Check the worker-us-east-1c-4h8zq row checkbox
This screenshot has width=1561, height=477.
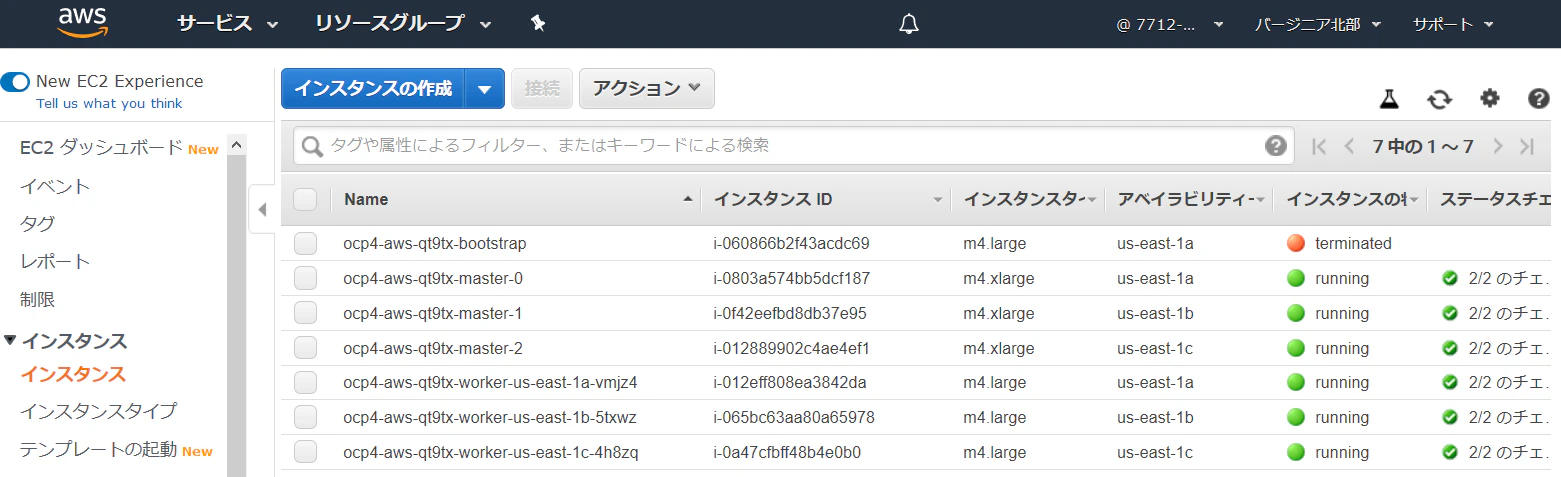(x=305, y=452)
